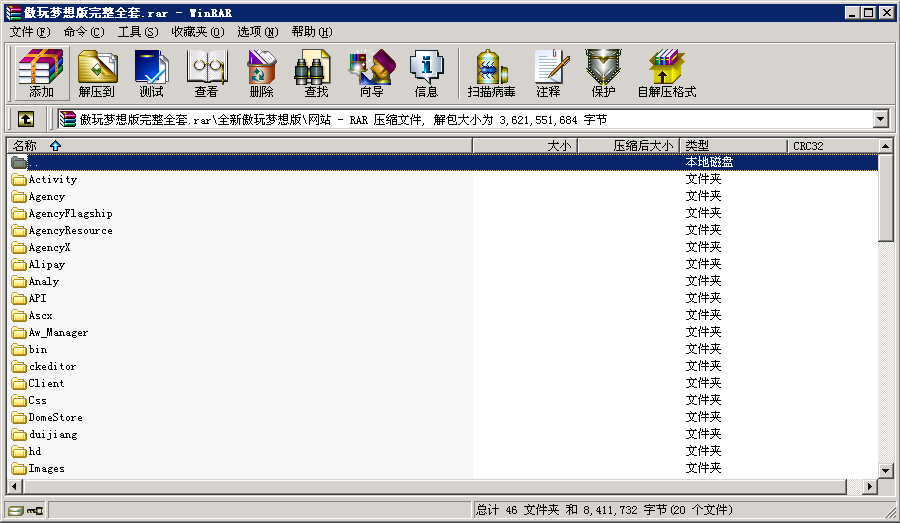Click the vertical scrollbar down arrow
900x523 pixels.
pos(886,470)
